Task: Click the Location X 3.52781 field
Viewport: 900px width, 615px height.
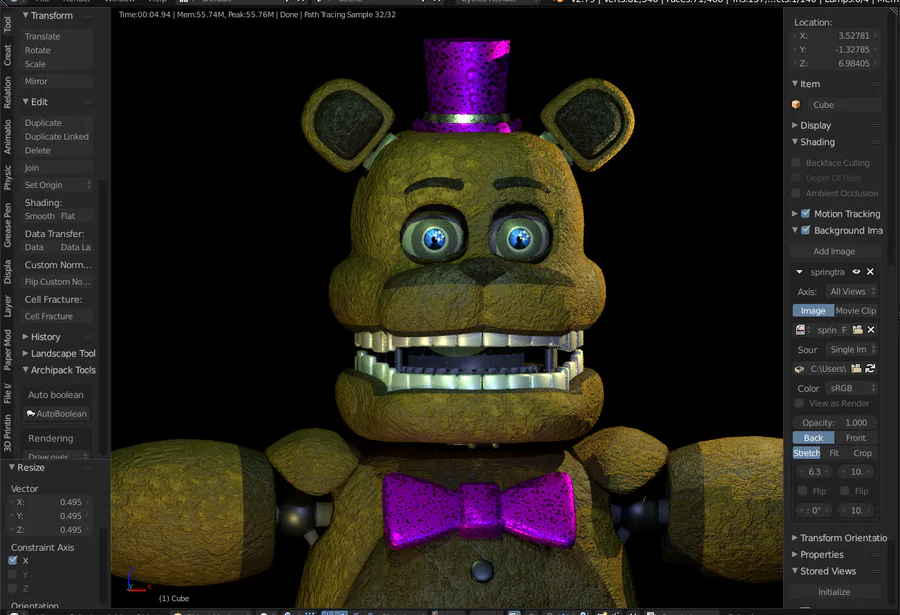Action: click(x=835, y=36)
